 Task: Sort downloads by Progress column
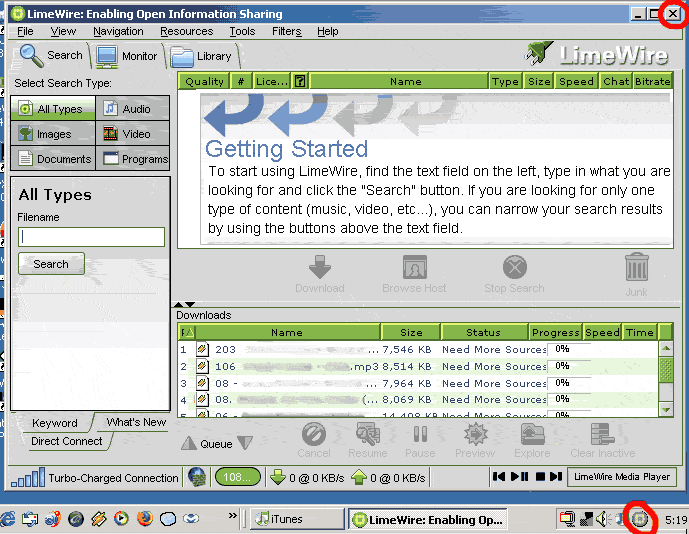pyautogui.click(x=555, y=332)
